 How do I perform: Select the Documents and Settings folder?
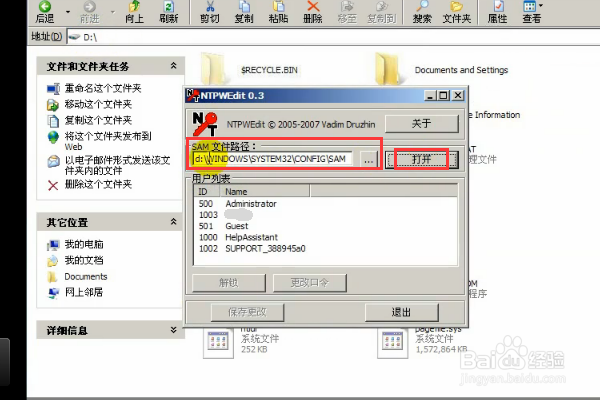pyautogui.click(x=442, y=69)
